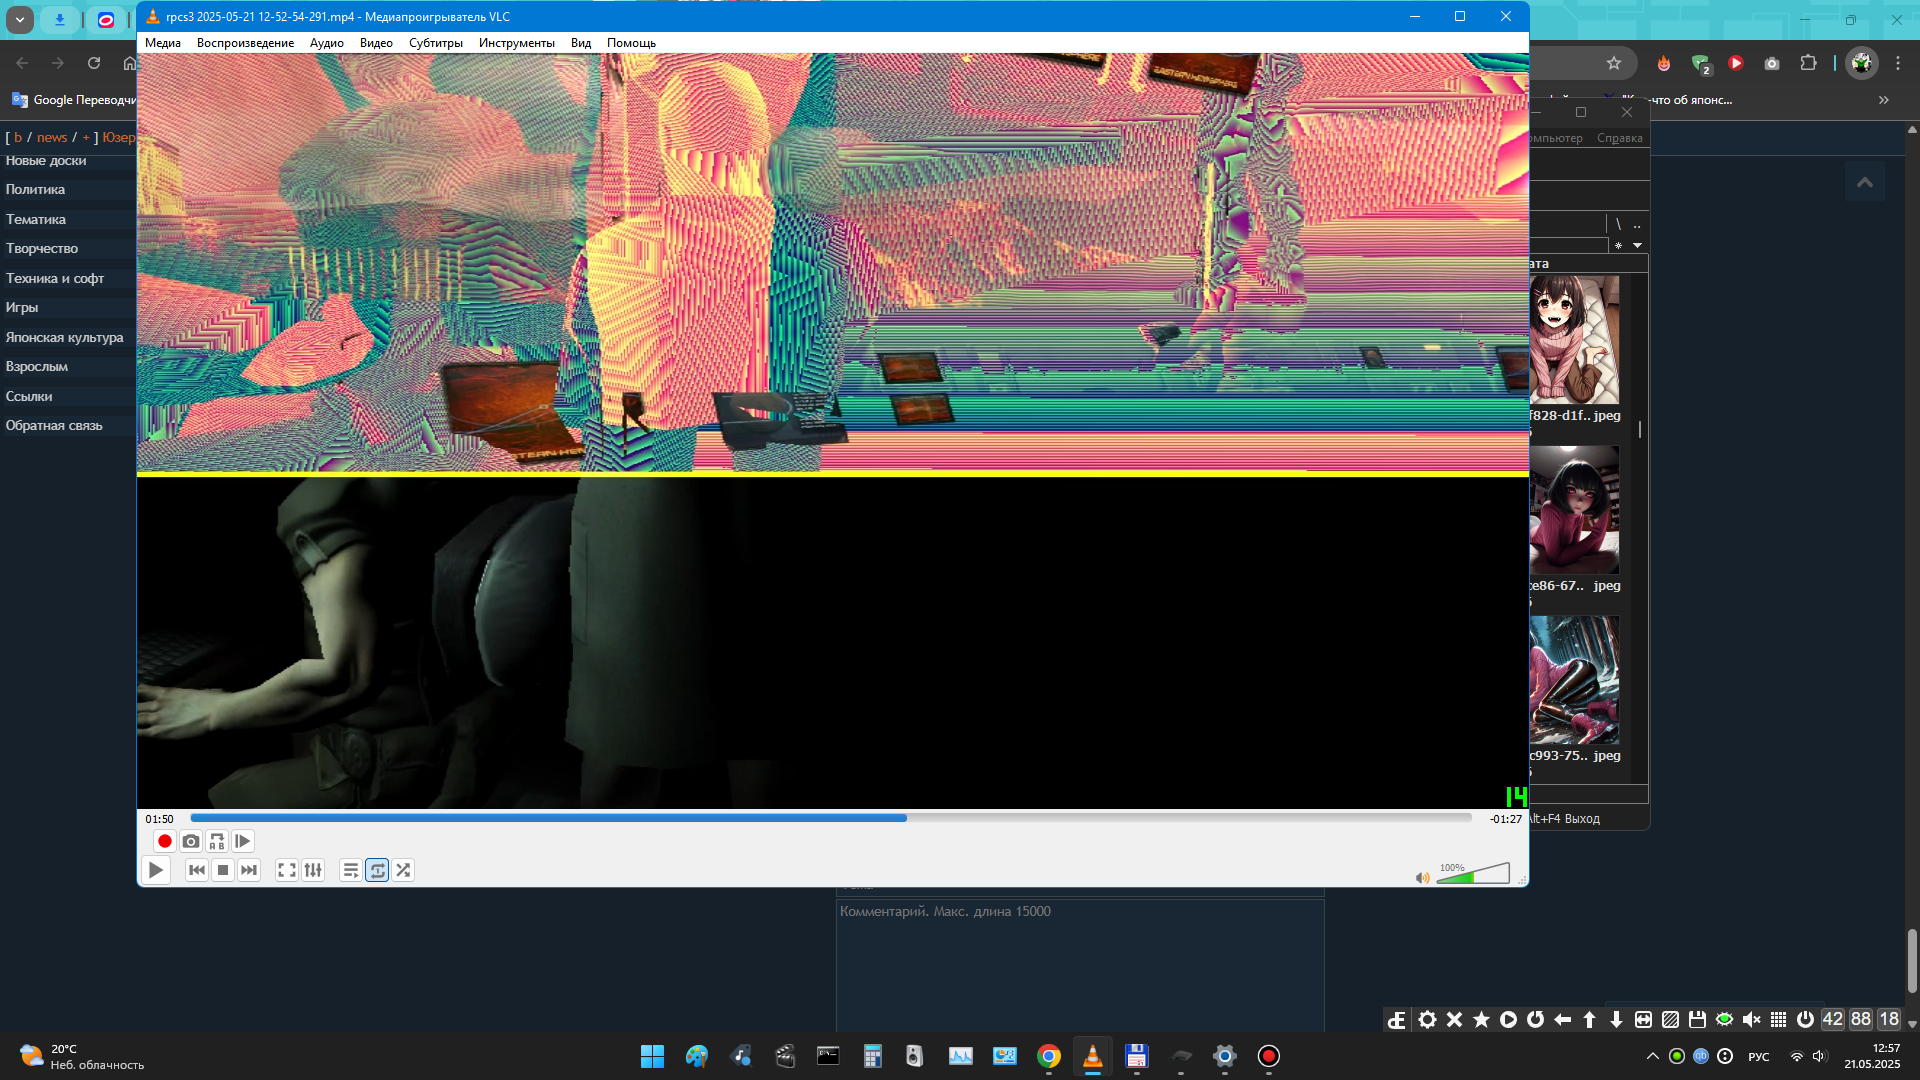Take a snapshot with the camera icon

point(191,841)
